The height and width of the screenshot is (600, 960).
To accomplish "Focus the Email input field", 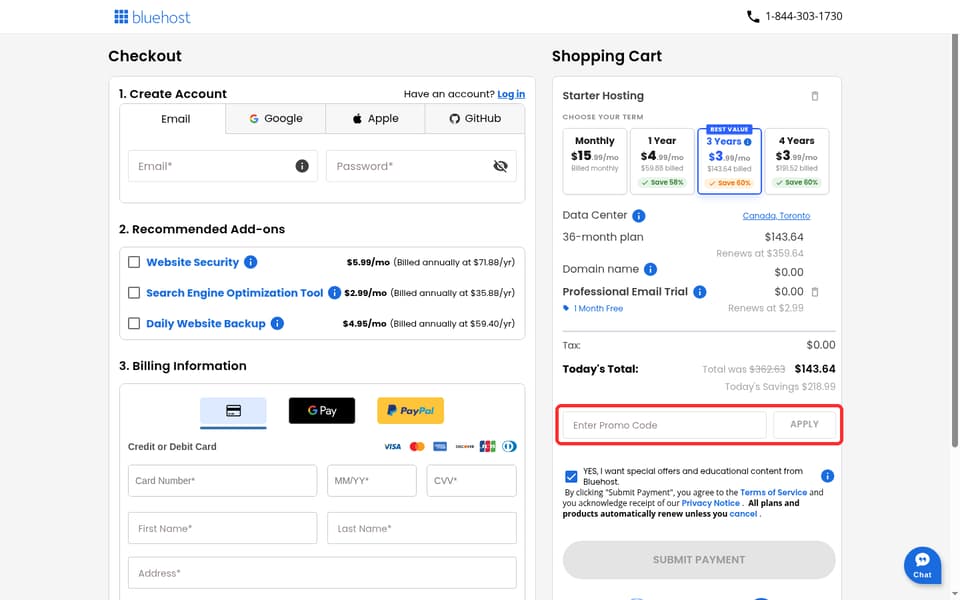I will 223,166.
